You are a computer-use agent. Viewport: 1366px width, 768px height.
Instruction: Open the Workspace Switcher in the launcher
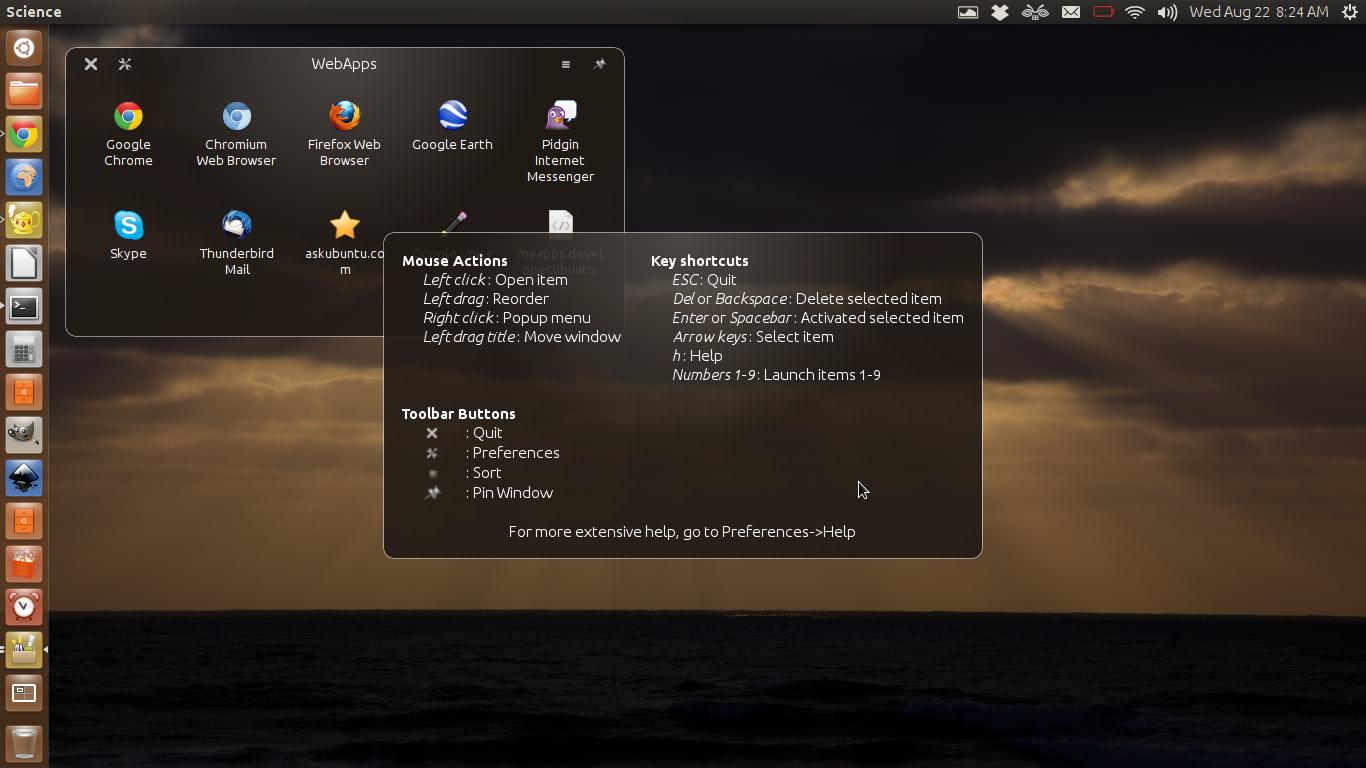[25, 693]
